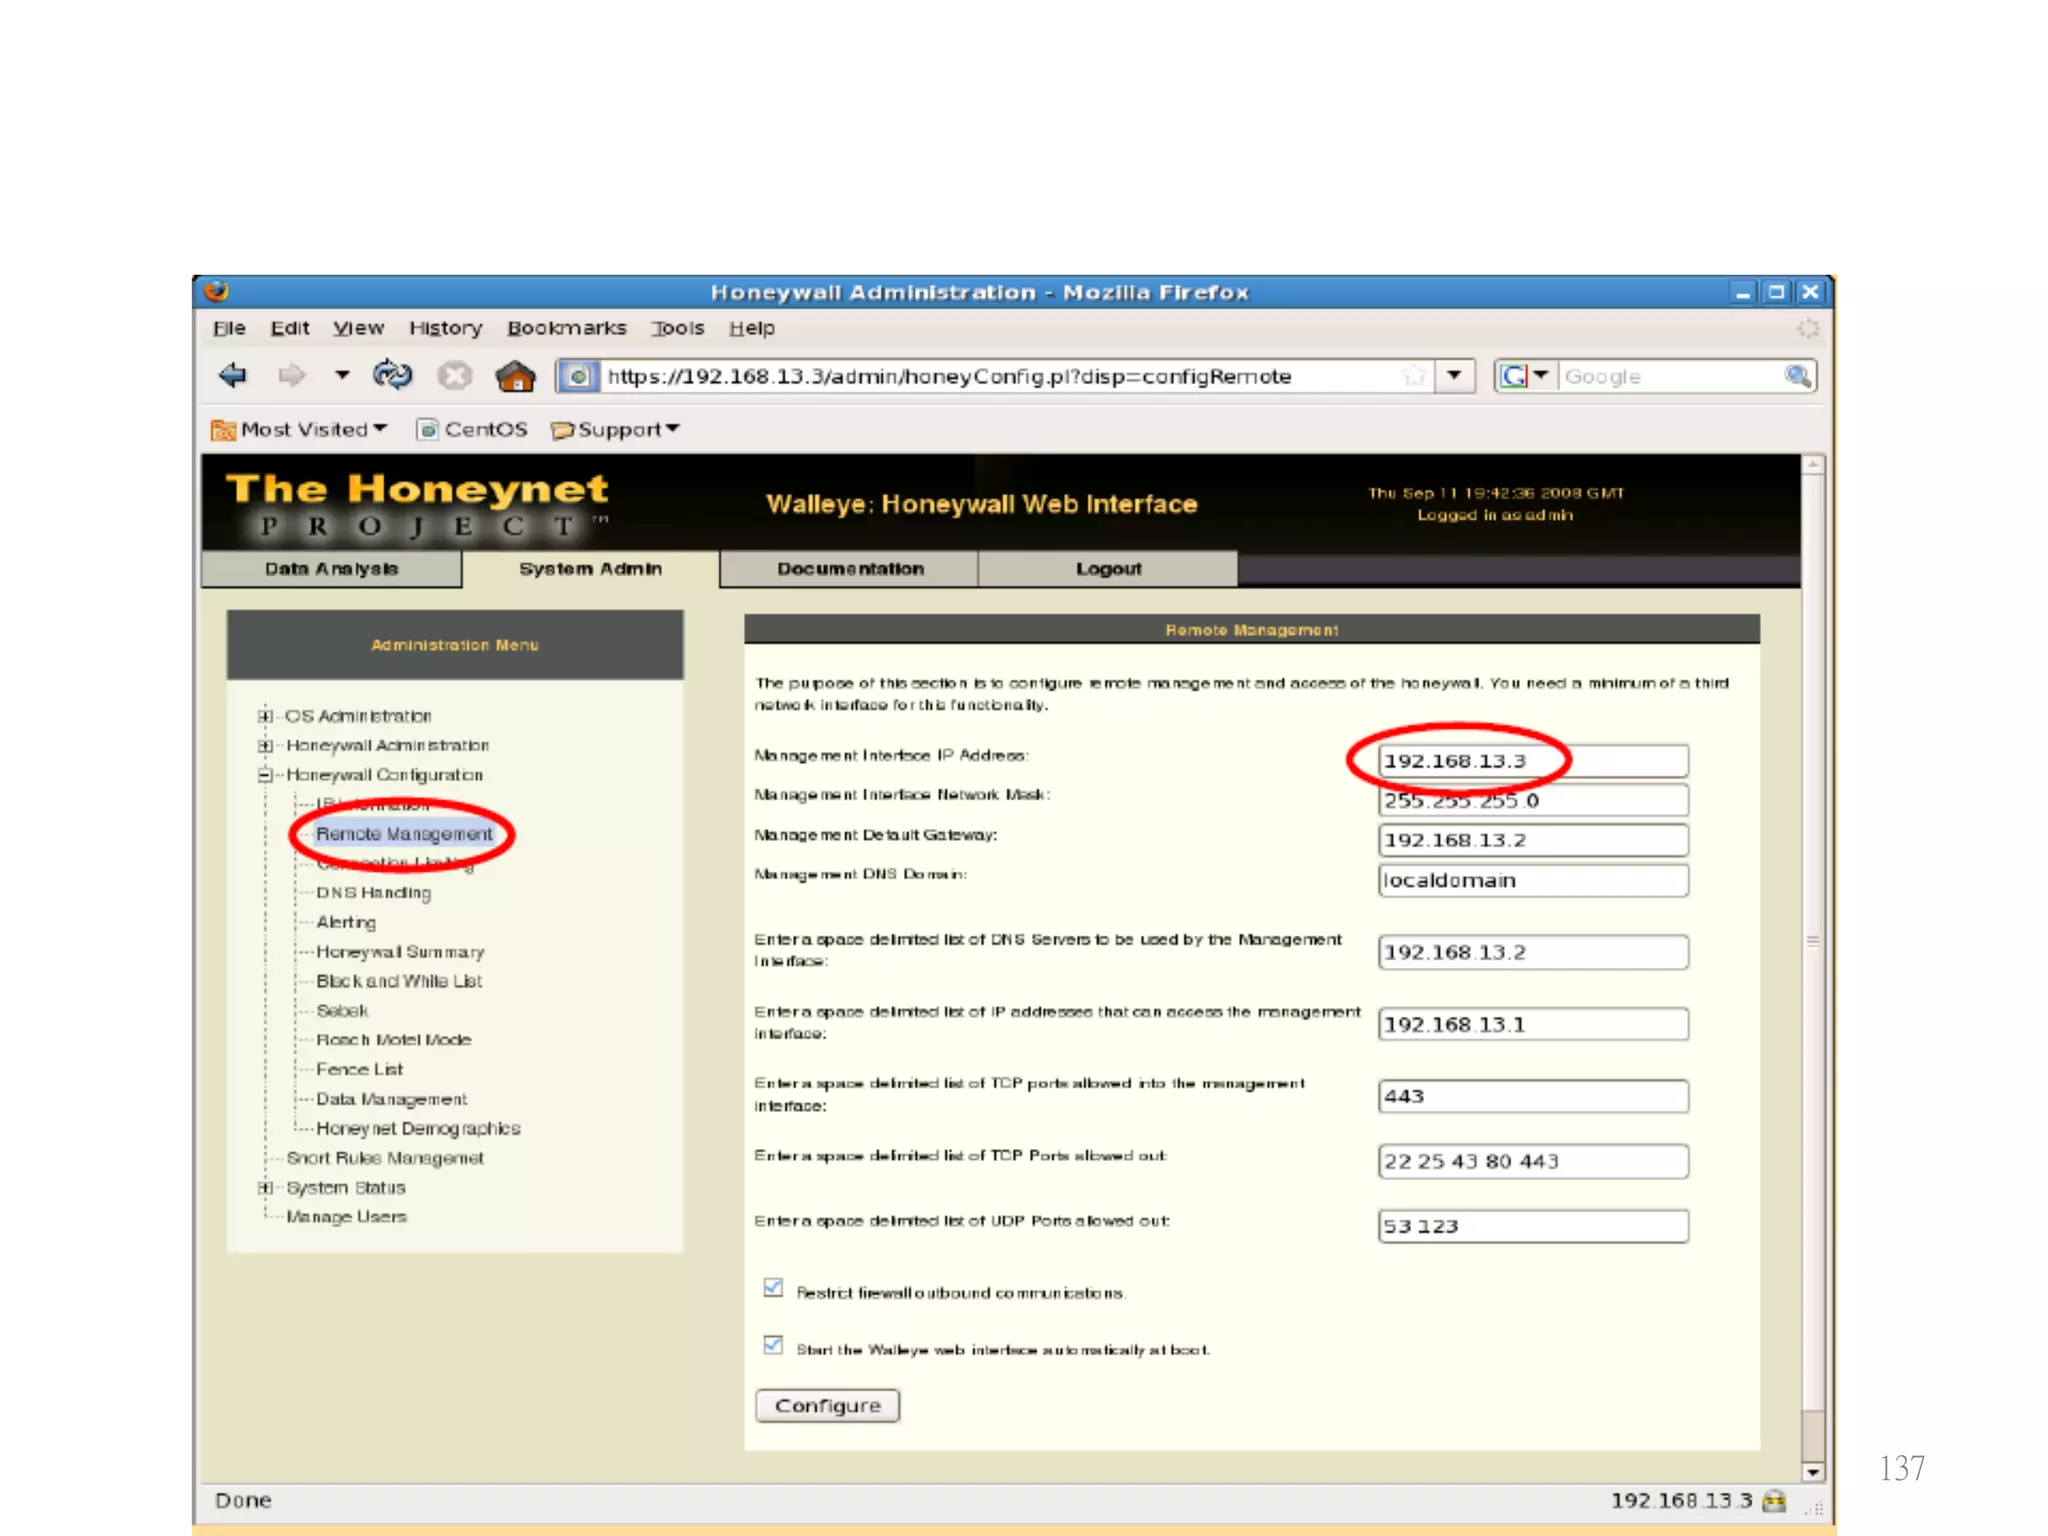
Task: Collapse the Honeywall Configuration tree node
Action: (x=264, y=775)
